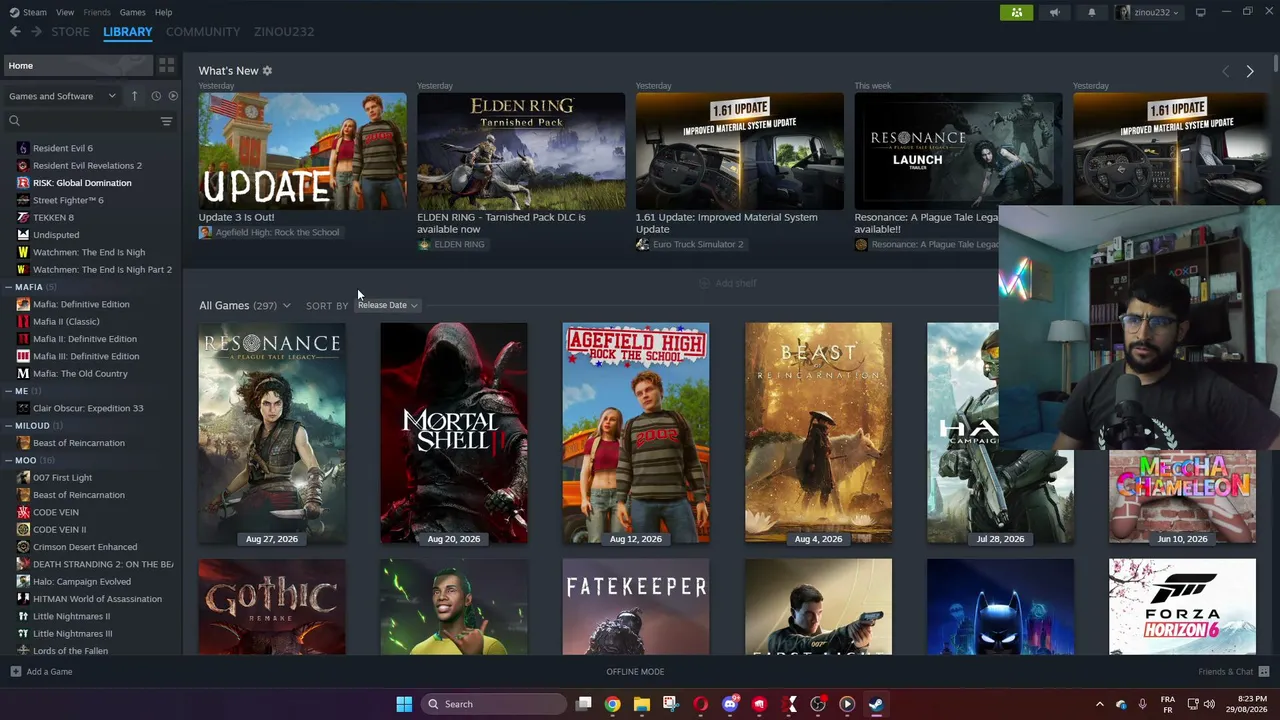Open the advanced filters icon in sidebar
The image size is (1280, 720).
point(166,121)
